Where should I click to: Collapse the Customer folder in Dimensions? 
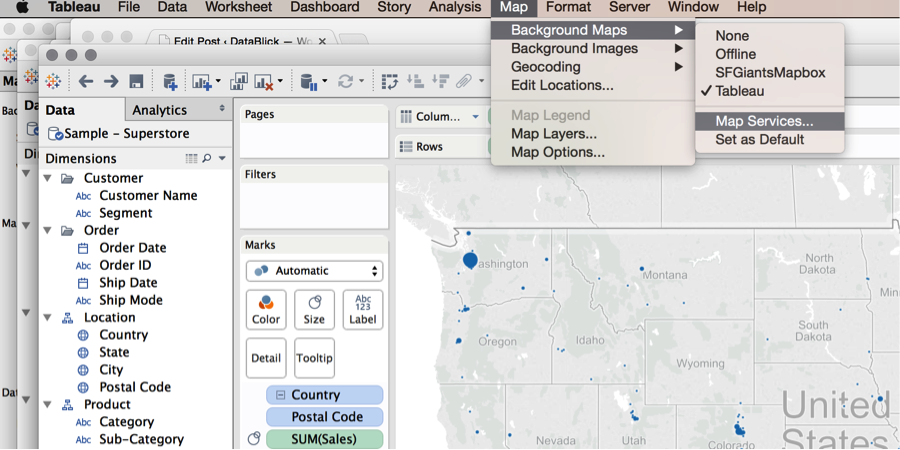(48, 178)
